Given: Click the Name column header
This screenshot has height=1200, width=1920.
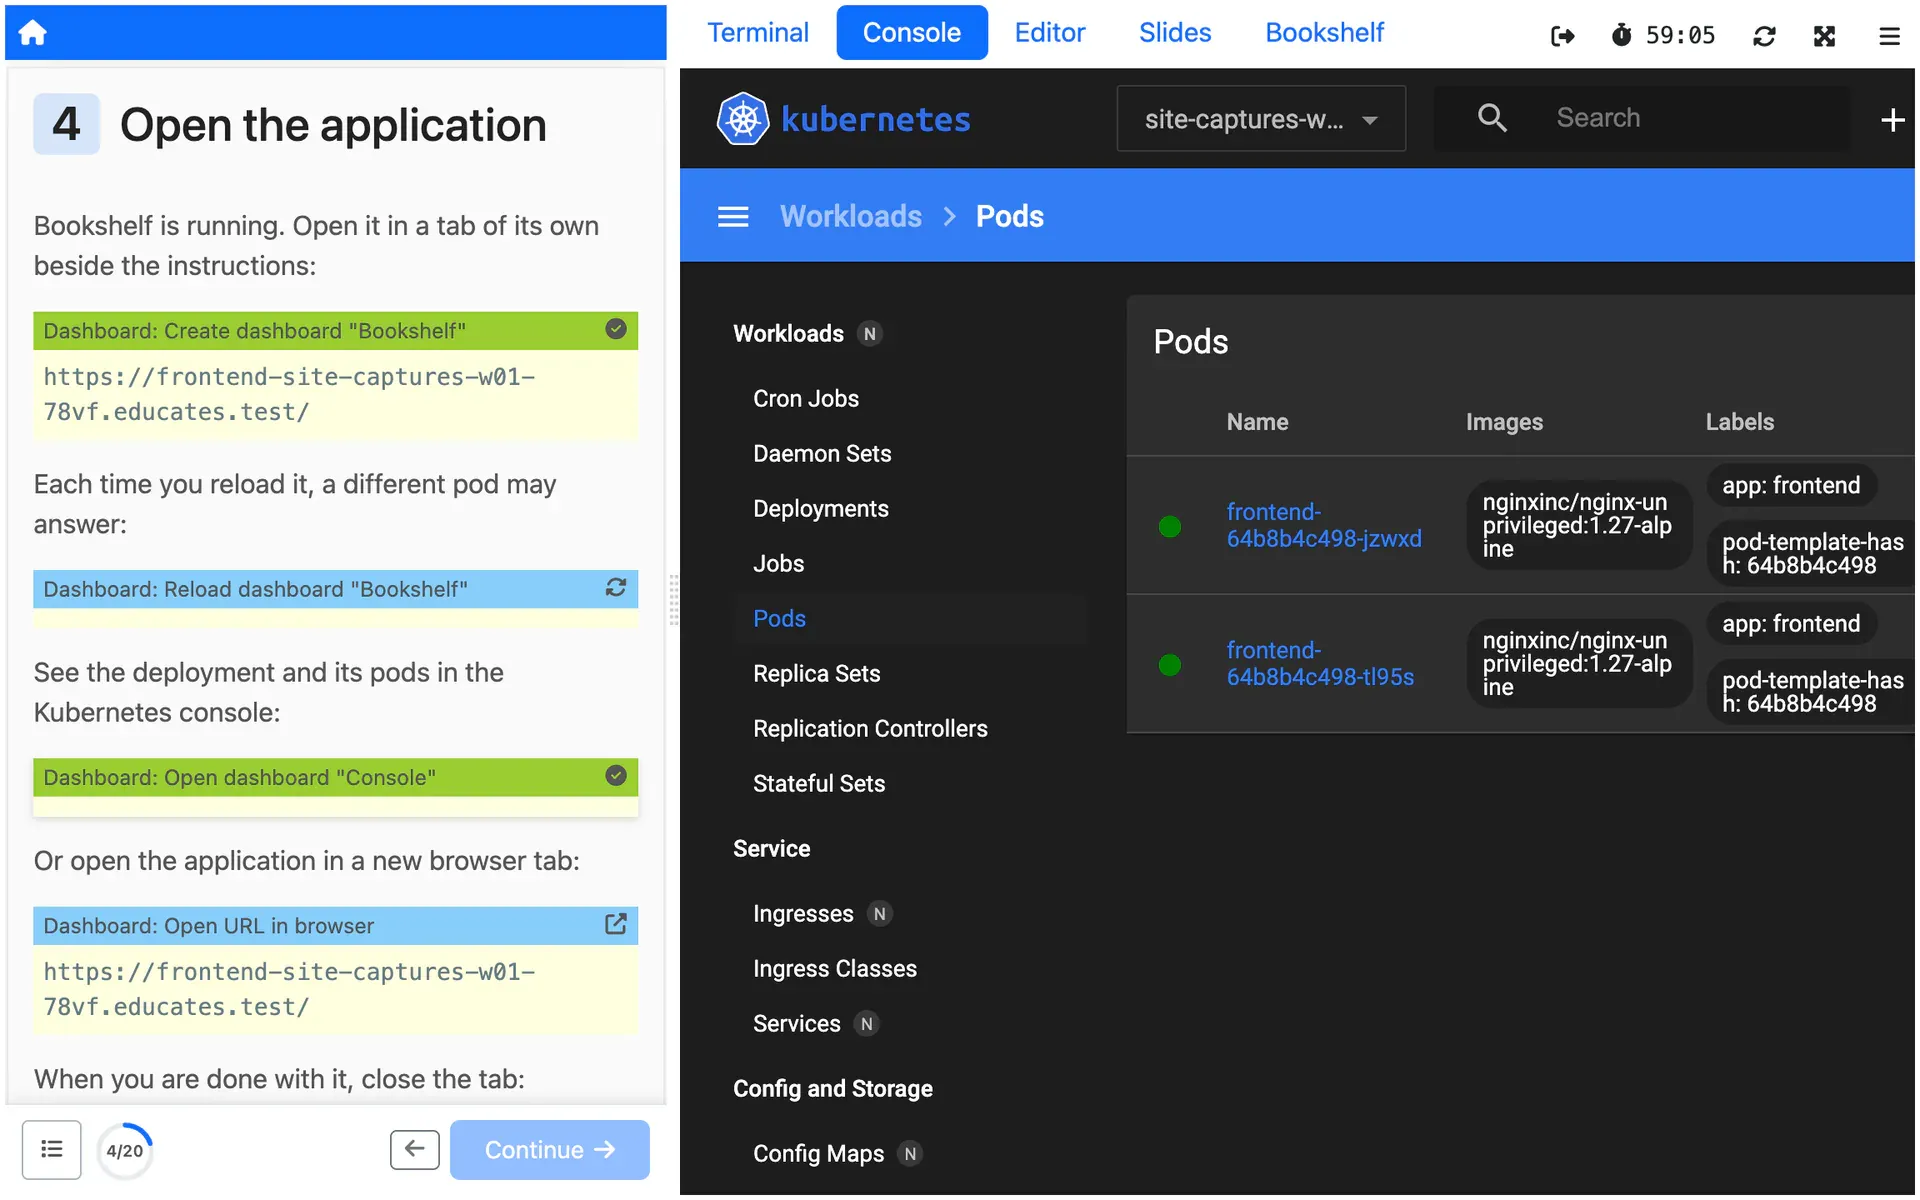Looking at the screenshot, I should click(x=1257, y=422).
